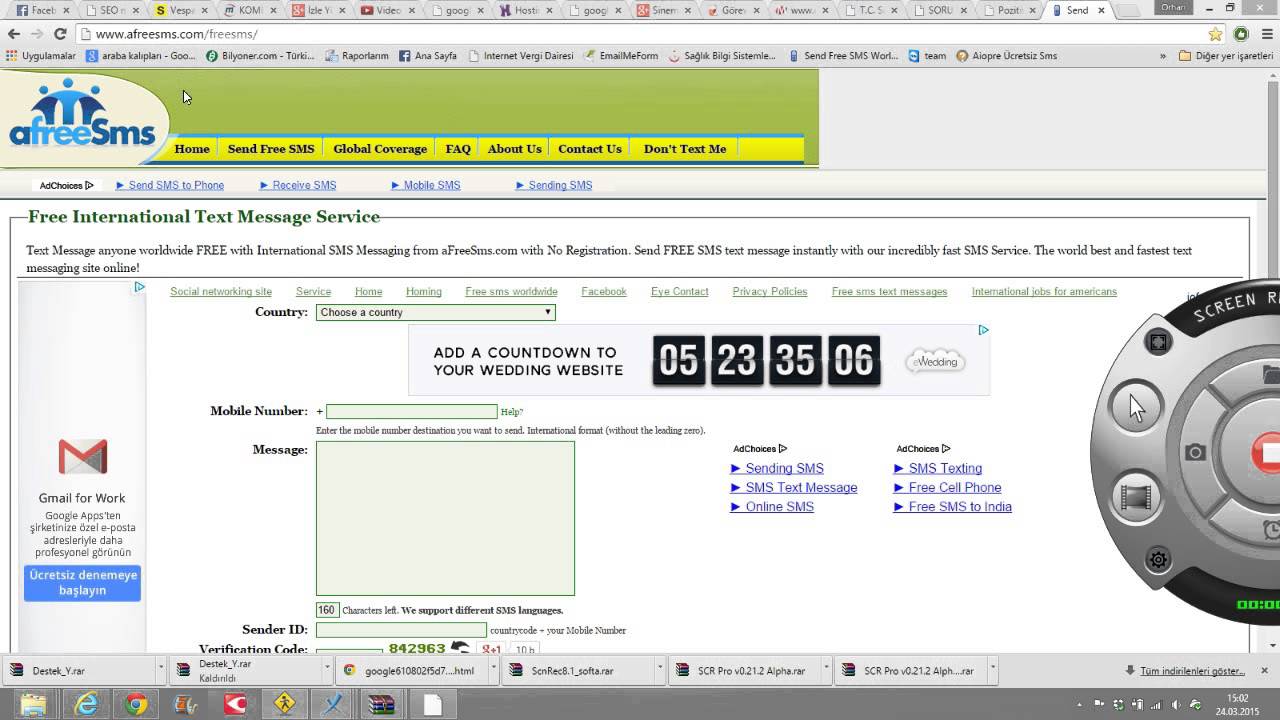Show more bookmarks chevron
The width and height of the screenshot is (1280, 720).
pos(1162,56)
